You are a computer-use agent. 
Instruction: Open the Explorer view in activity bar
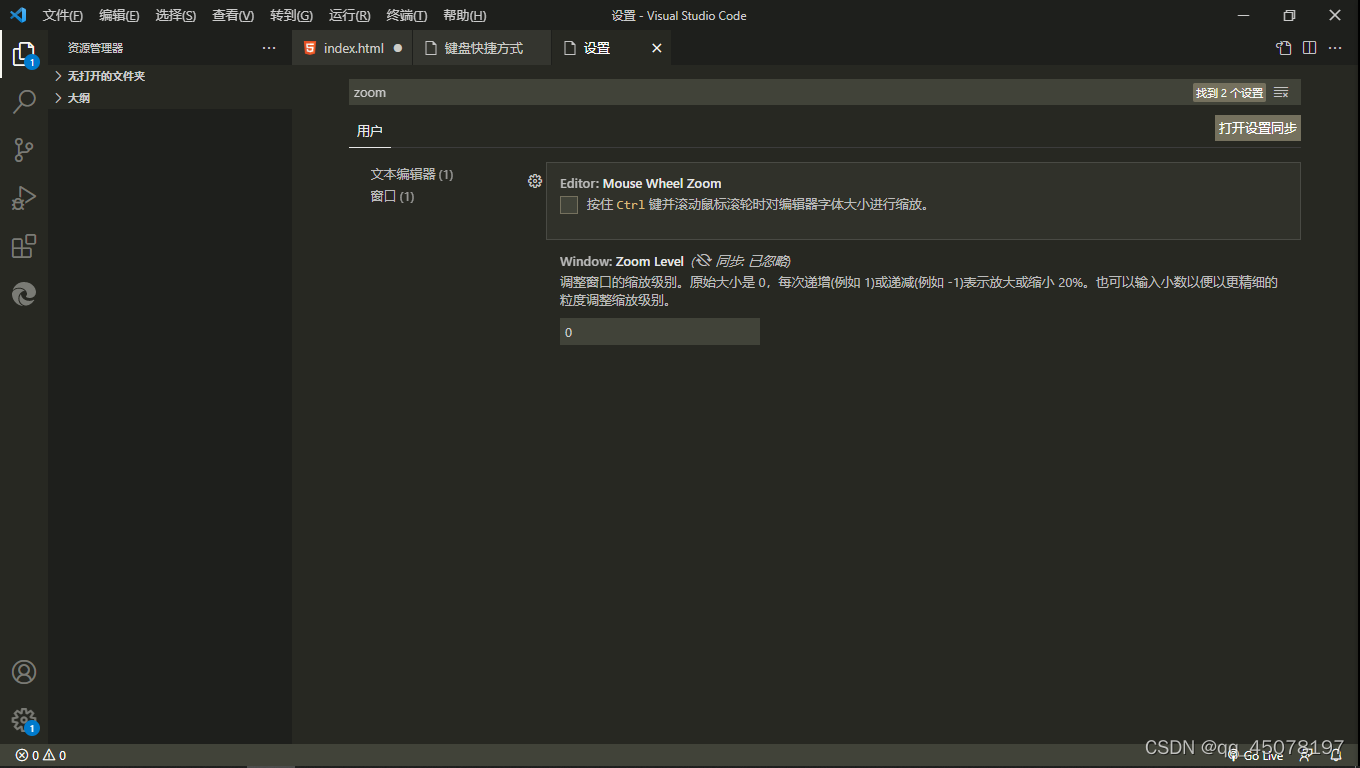pos(24,53)
